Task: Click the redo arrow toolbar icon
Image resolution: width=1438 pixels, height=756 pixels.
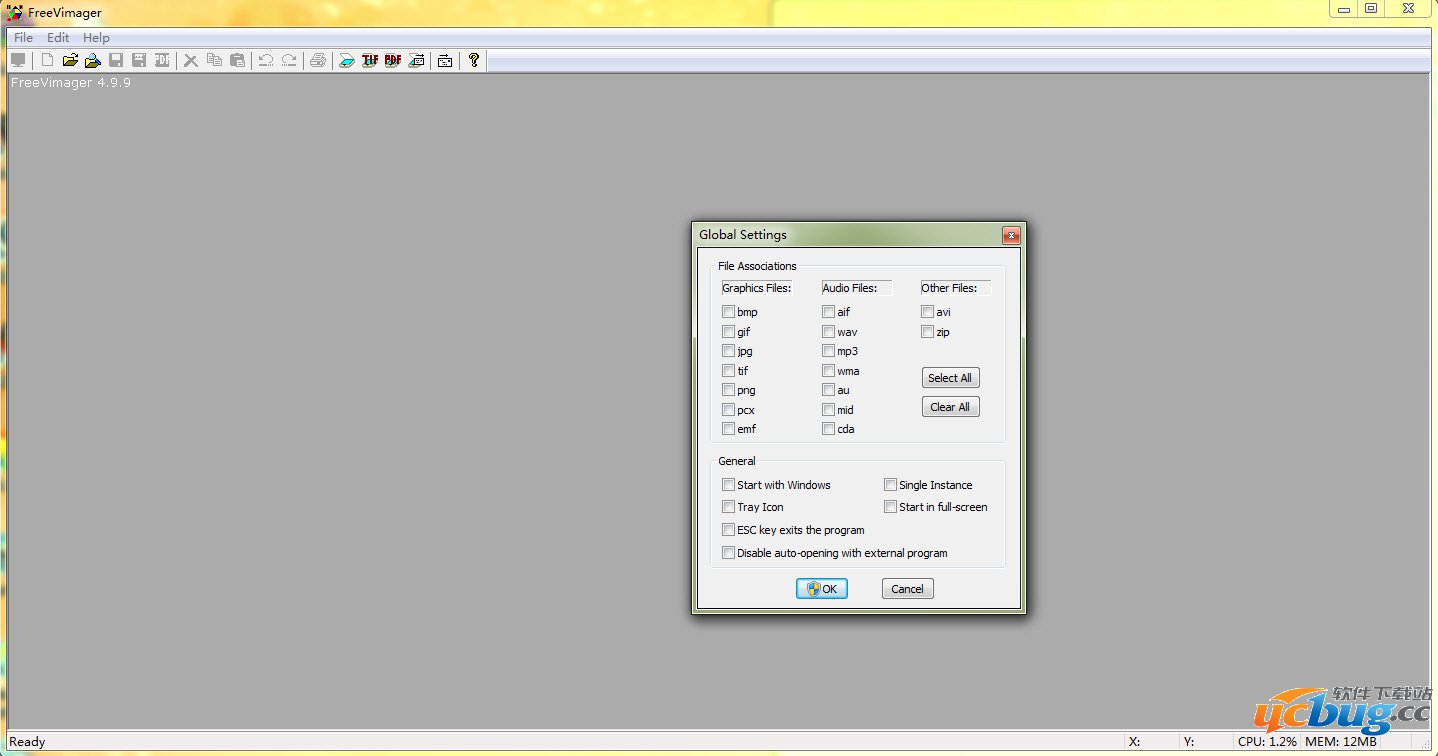Action: click(289, 60)
